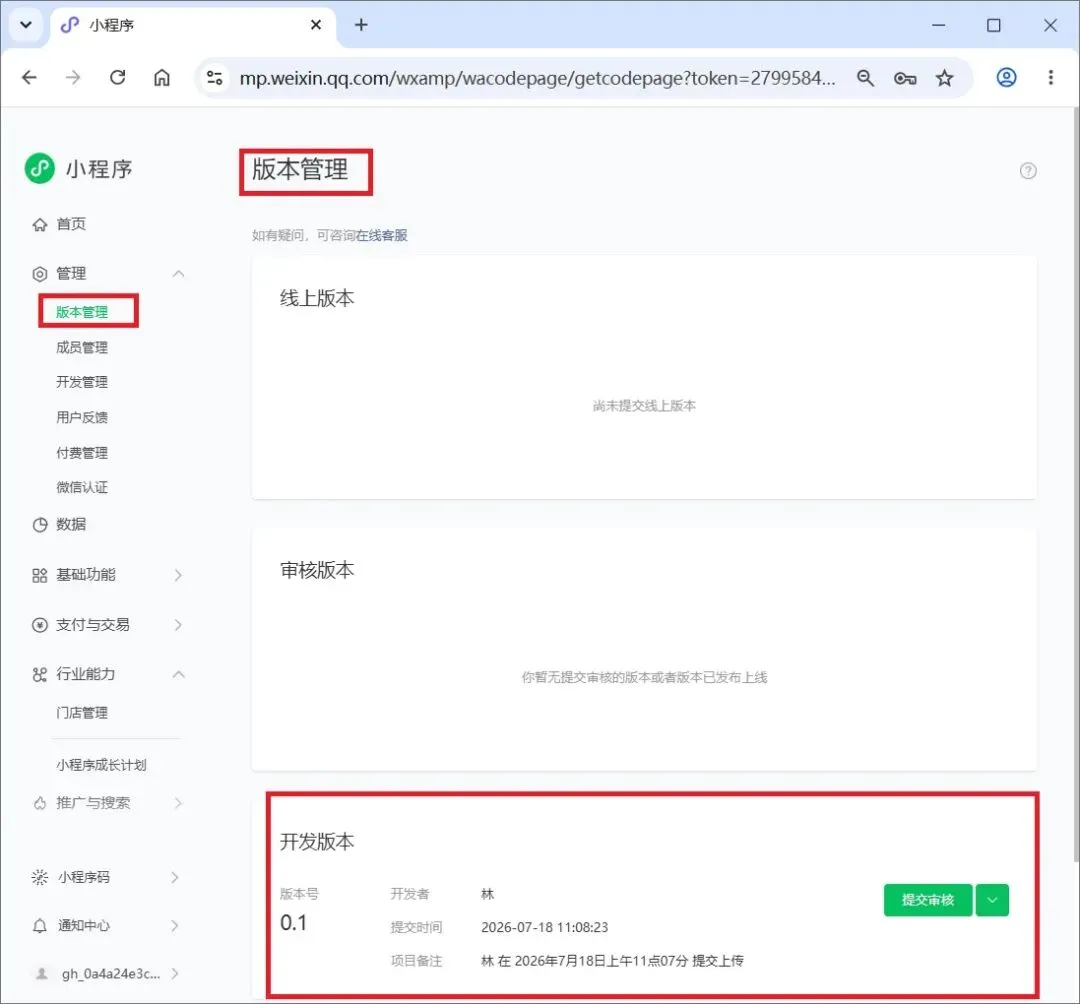Expand the 小程序码 menu chevron
The height and width of the screenshot is (1004, 1080).
click(x=175, y=877)
